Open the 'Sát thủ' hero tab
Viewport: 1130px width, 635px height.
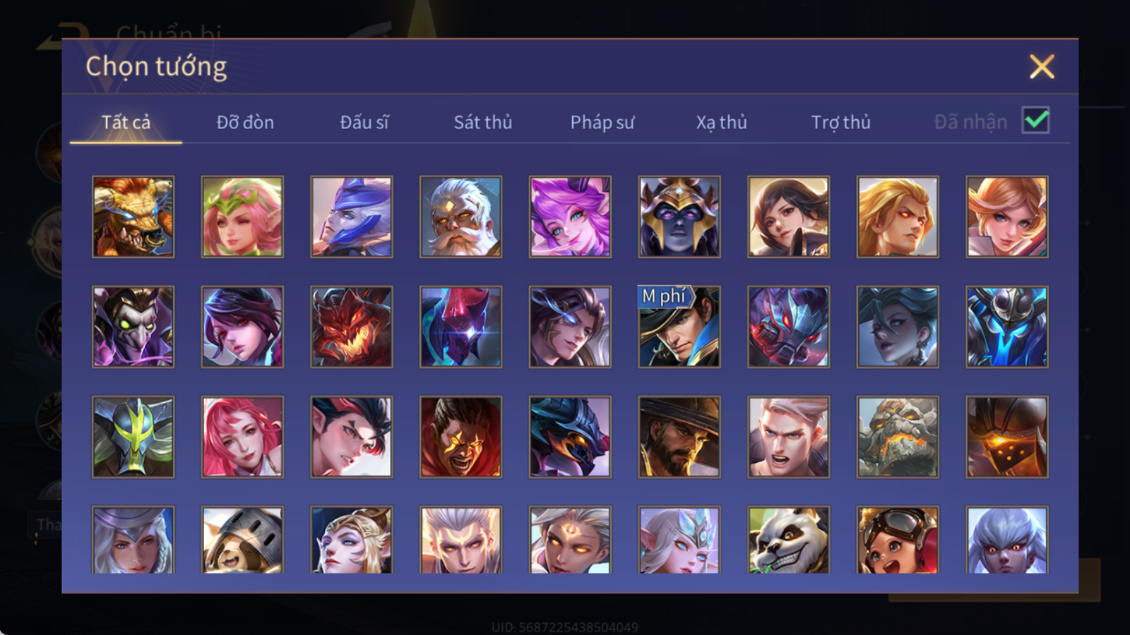(483, 123)
